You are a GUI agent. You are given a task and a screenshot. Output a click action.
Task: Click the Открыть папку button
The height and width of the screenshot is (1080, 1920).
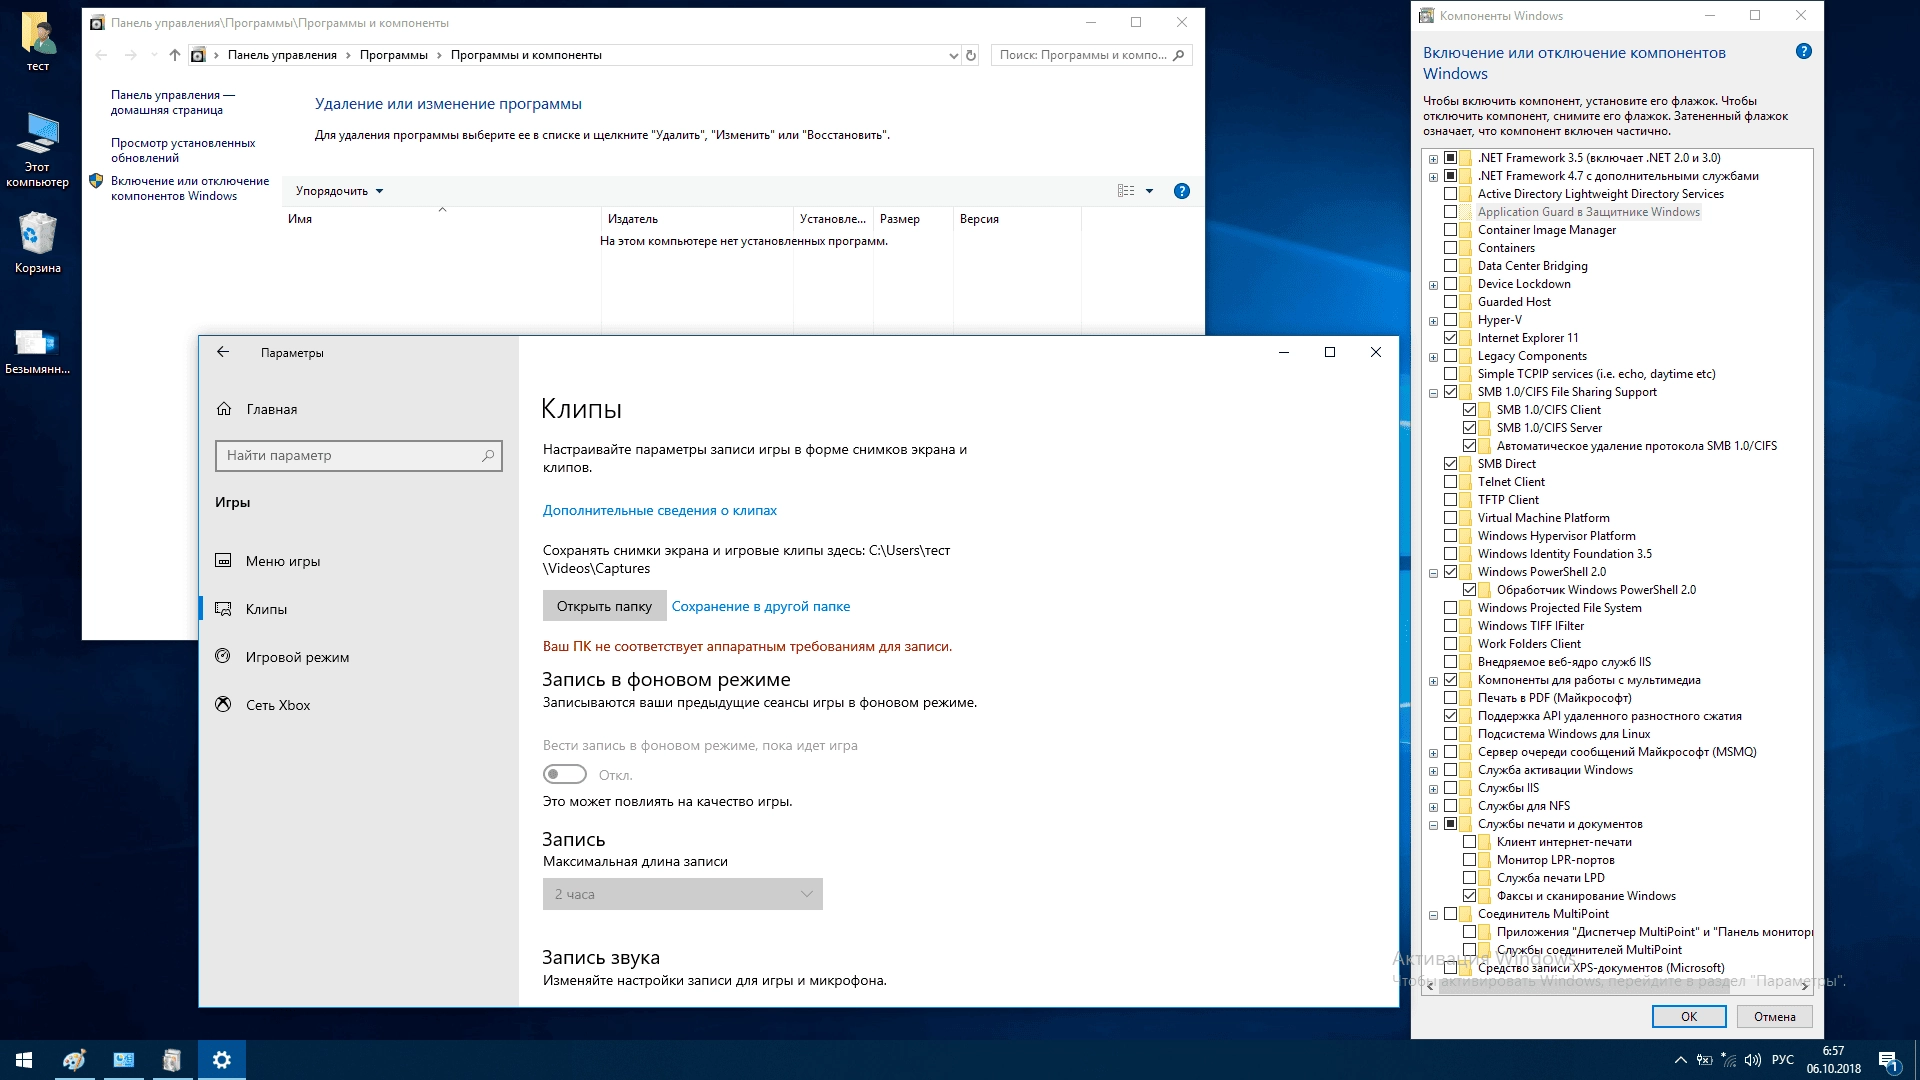(x=604, y=606)
